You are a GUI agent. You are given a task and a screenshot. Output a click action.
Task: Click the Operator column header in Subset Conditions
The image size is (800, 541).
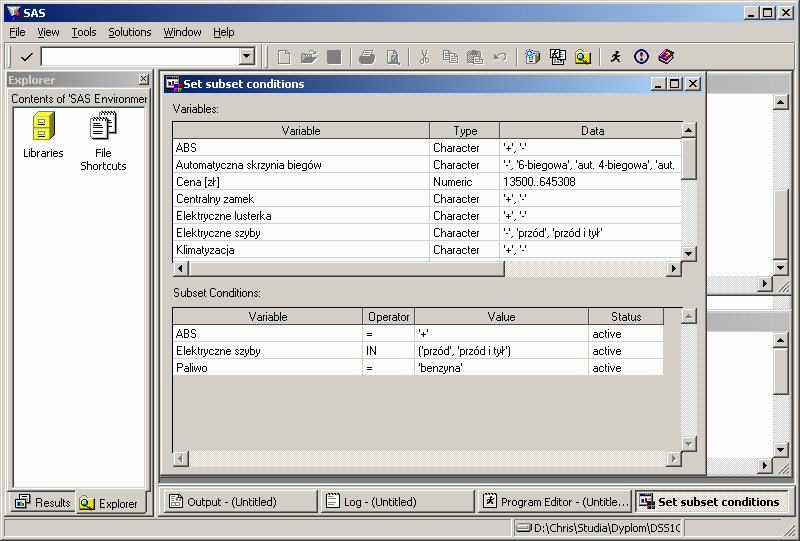click(389, 316)
